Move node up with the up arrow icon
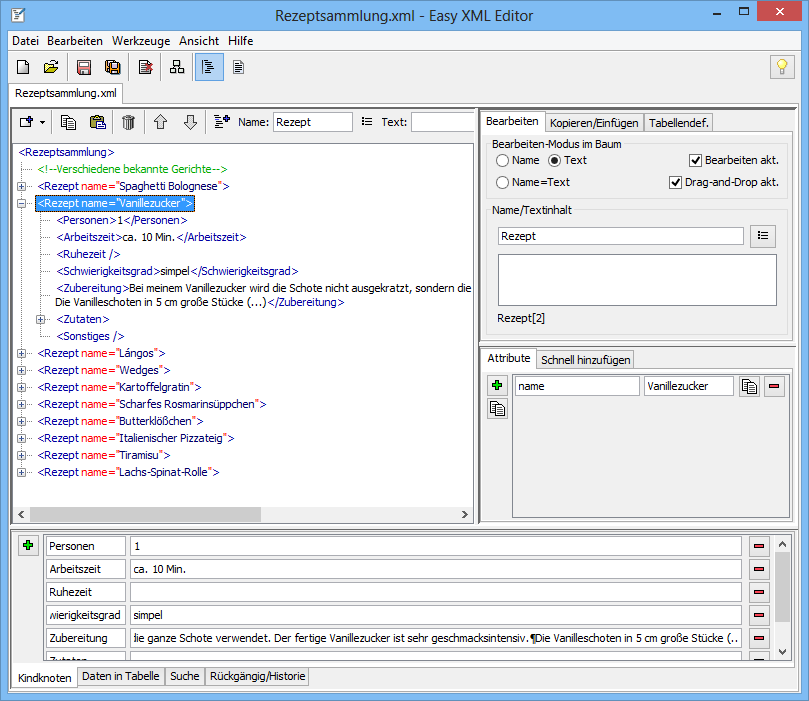The image size is (809, 701). point(160,122)
